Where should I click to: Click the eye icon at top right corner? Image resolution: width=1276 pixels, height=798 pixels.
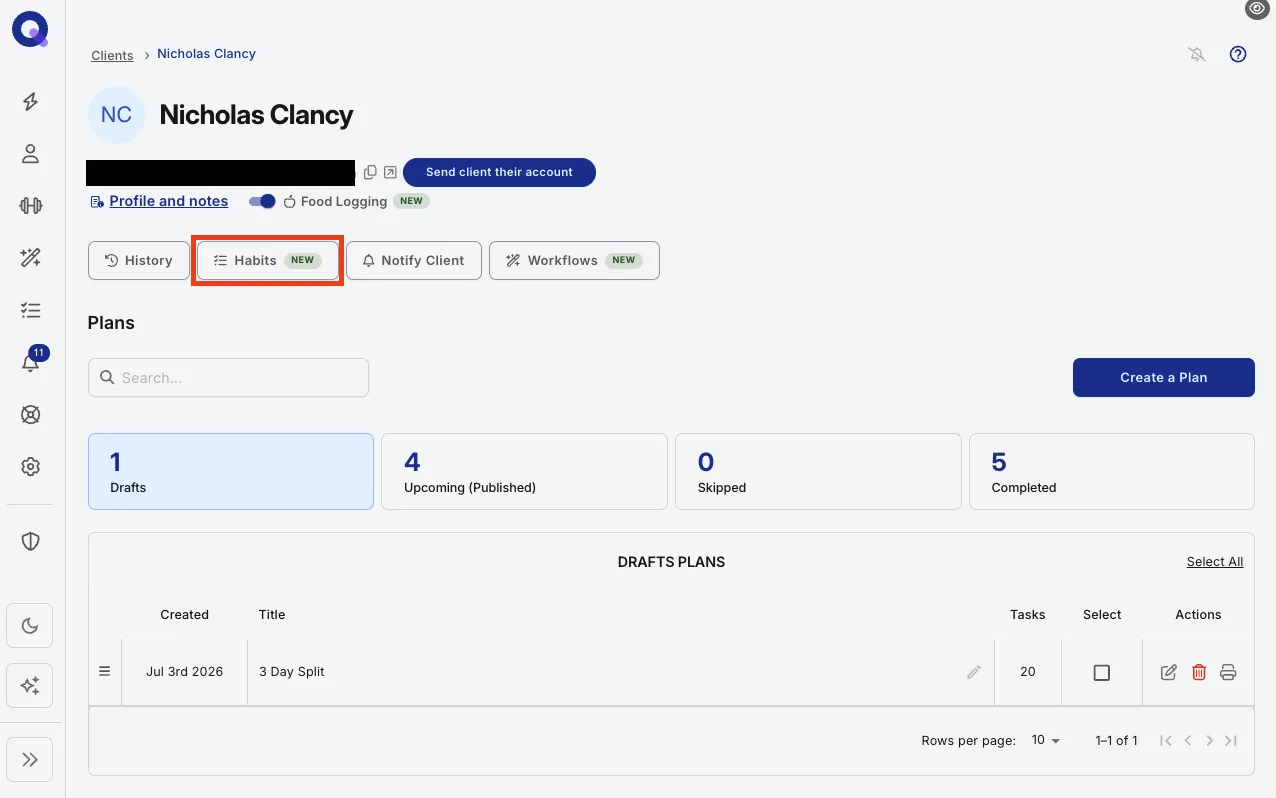(x=1257, y=8)
